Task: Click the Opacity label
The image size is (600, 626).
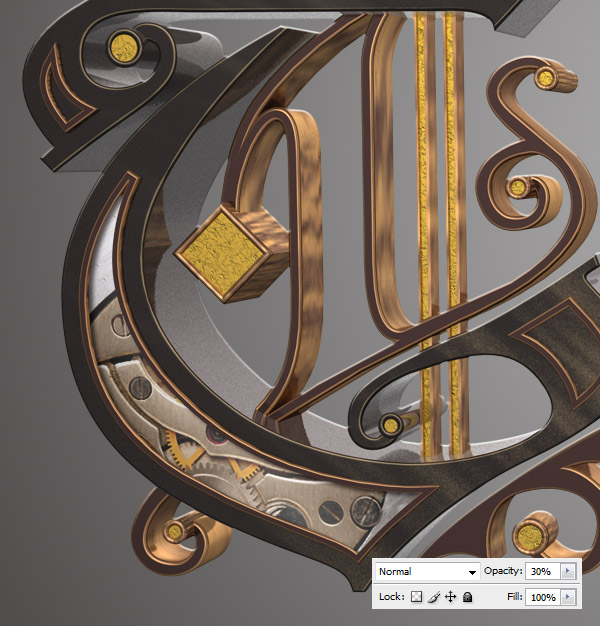Action: pos(503,571)
